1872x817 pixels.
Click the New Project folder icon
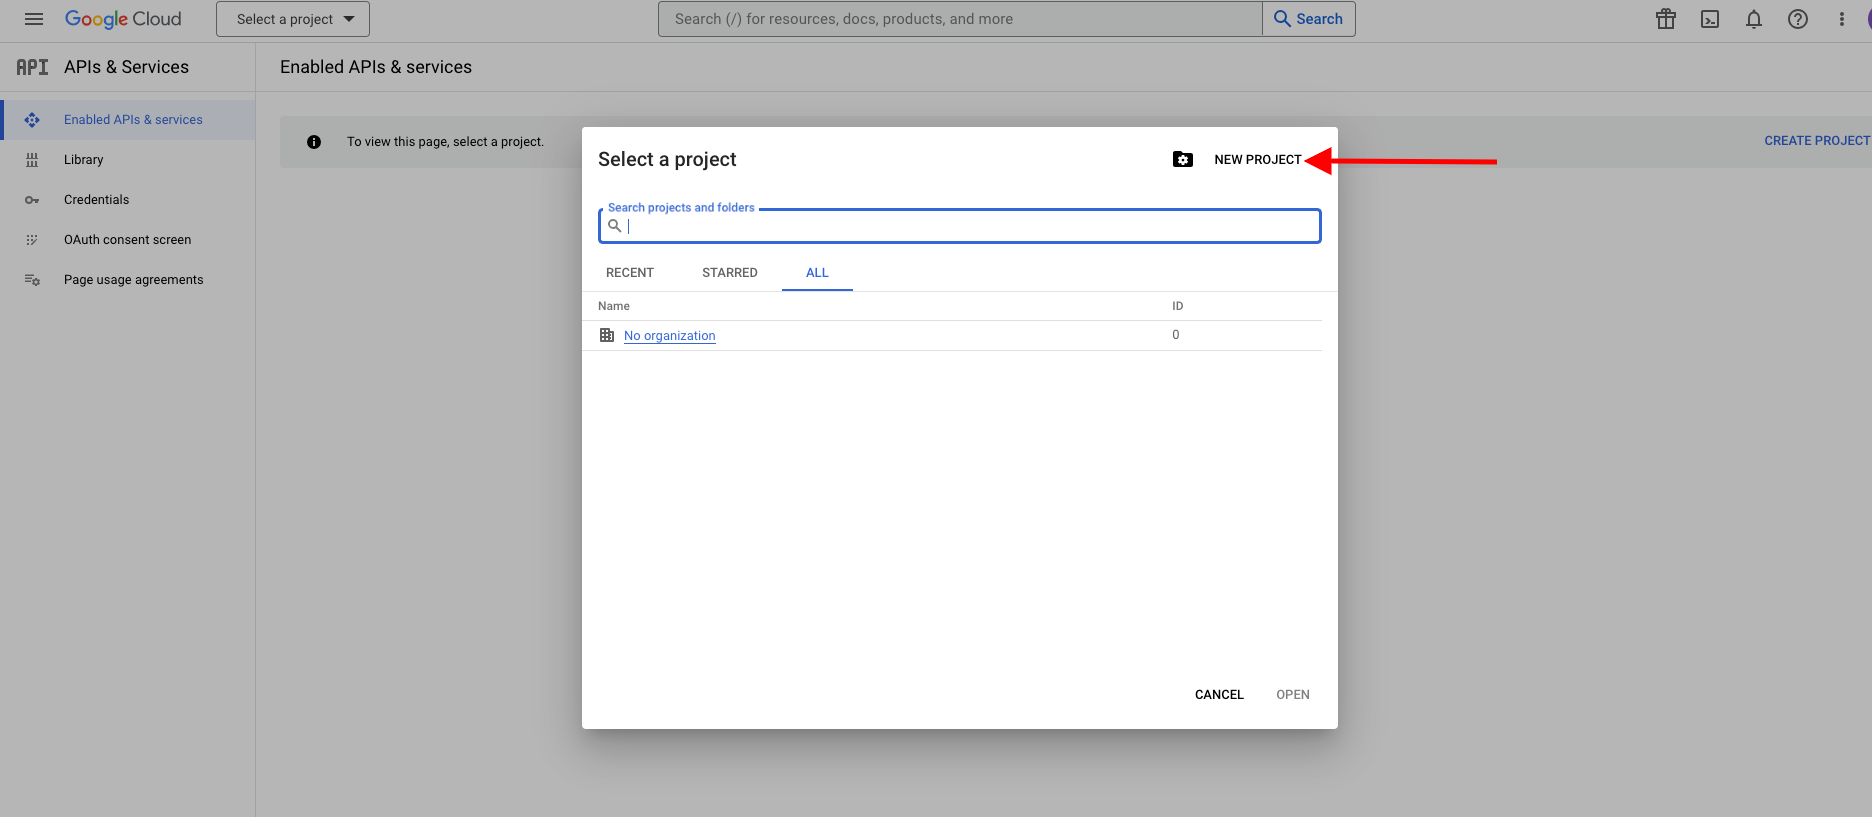(1183, 160)
